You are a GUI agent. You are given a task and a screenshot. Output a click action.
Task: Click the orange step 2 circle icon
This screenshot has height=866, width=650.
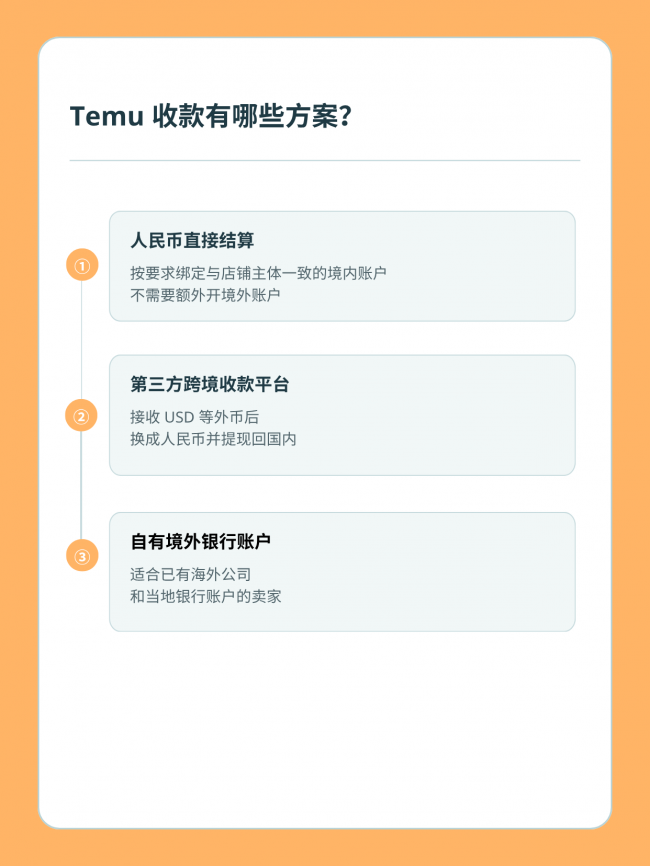pos(81,415)
